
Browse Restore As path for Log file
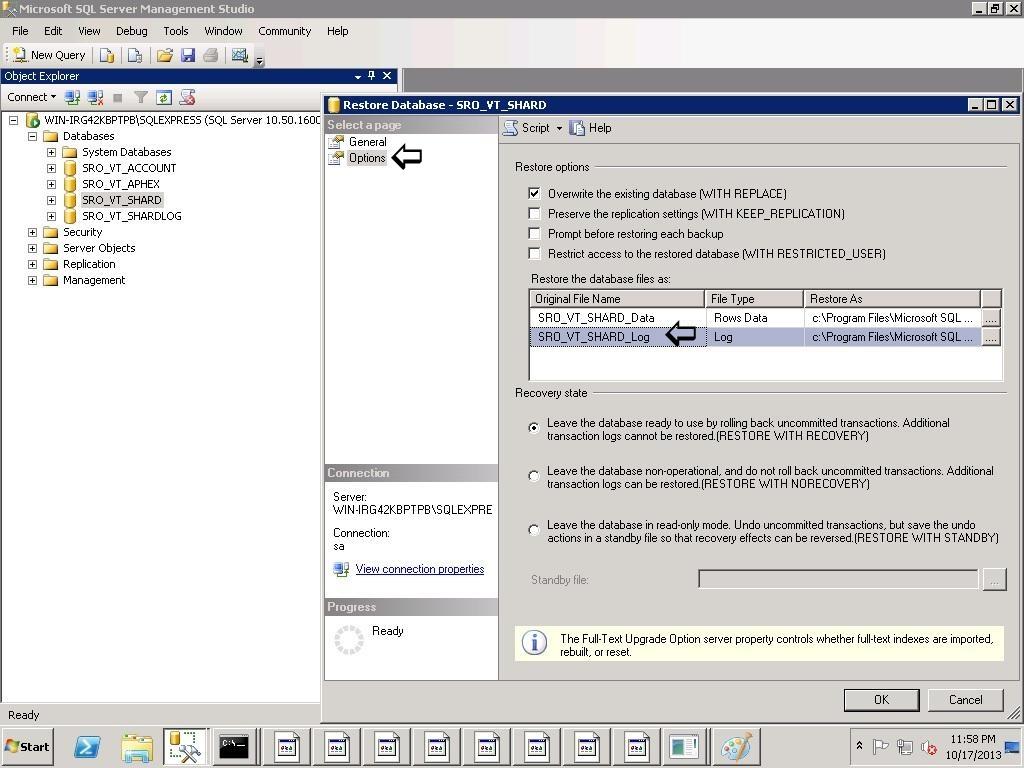coord(991,337)
